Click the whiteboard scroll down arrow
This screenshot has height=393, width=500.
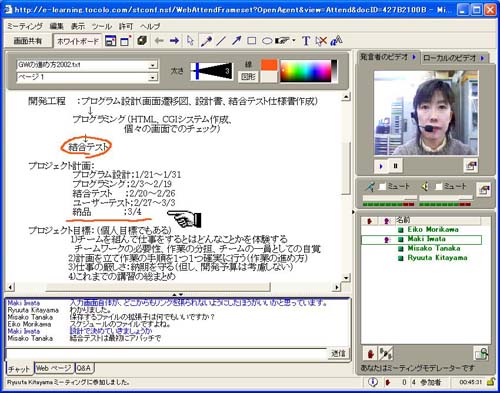point(346,277)
